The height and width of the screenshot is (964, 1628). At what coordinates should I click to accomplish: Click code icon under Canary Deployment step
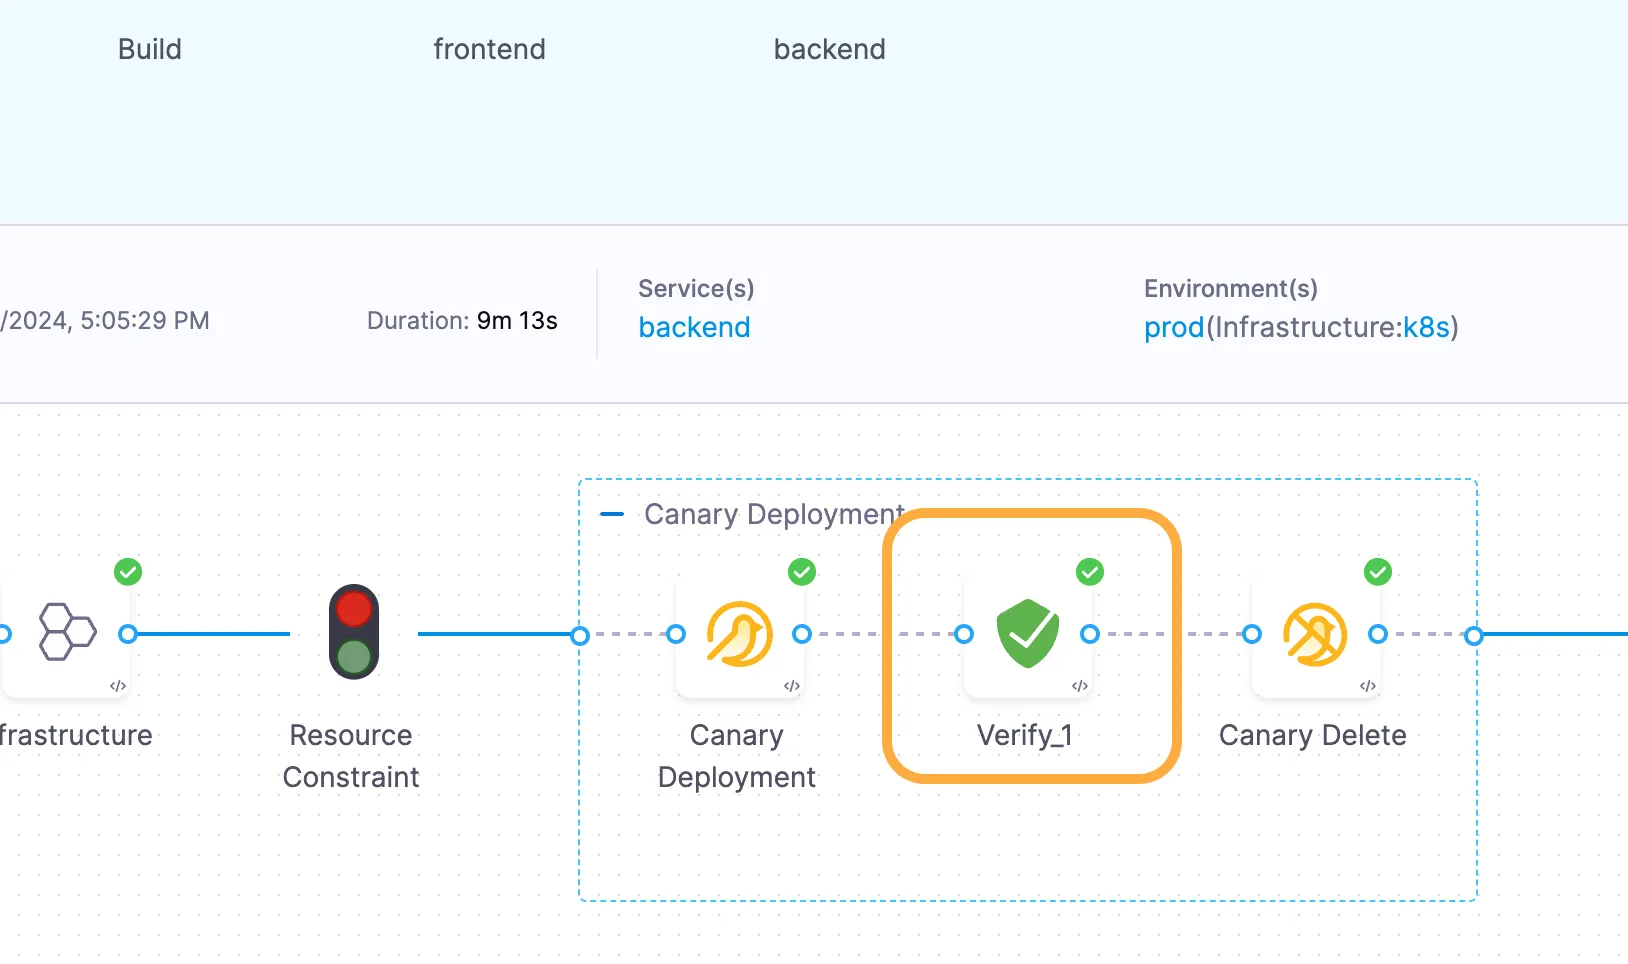coord(792,686)
